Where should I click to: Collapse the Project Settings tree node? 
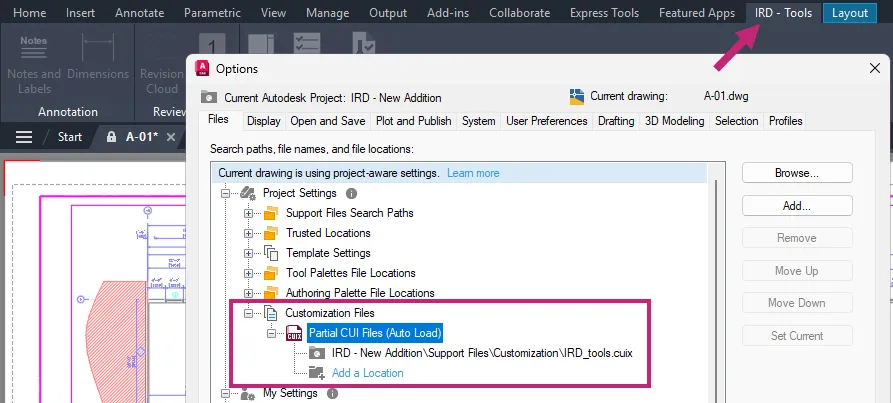point(225,193)
